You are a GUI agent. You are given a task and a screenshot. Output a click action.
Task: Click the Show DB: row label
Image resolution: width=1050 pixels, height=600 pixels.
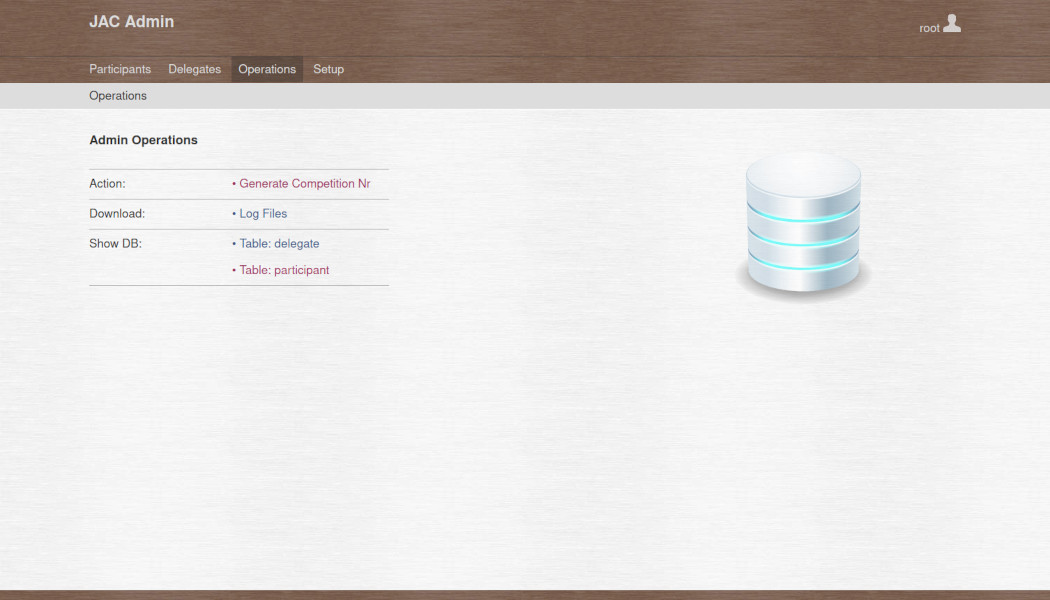click(115, 244)
